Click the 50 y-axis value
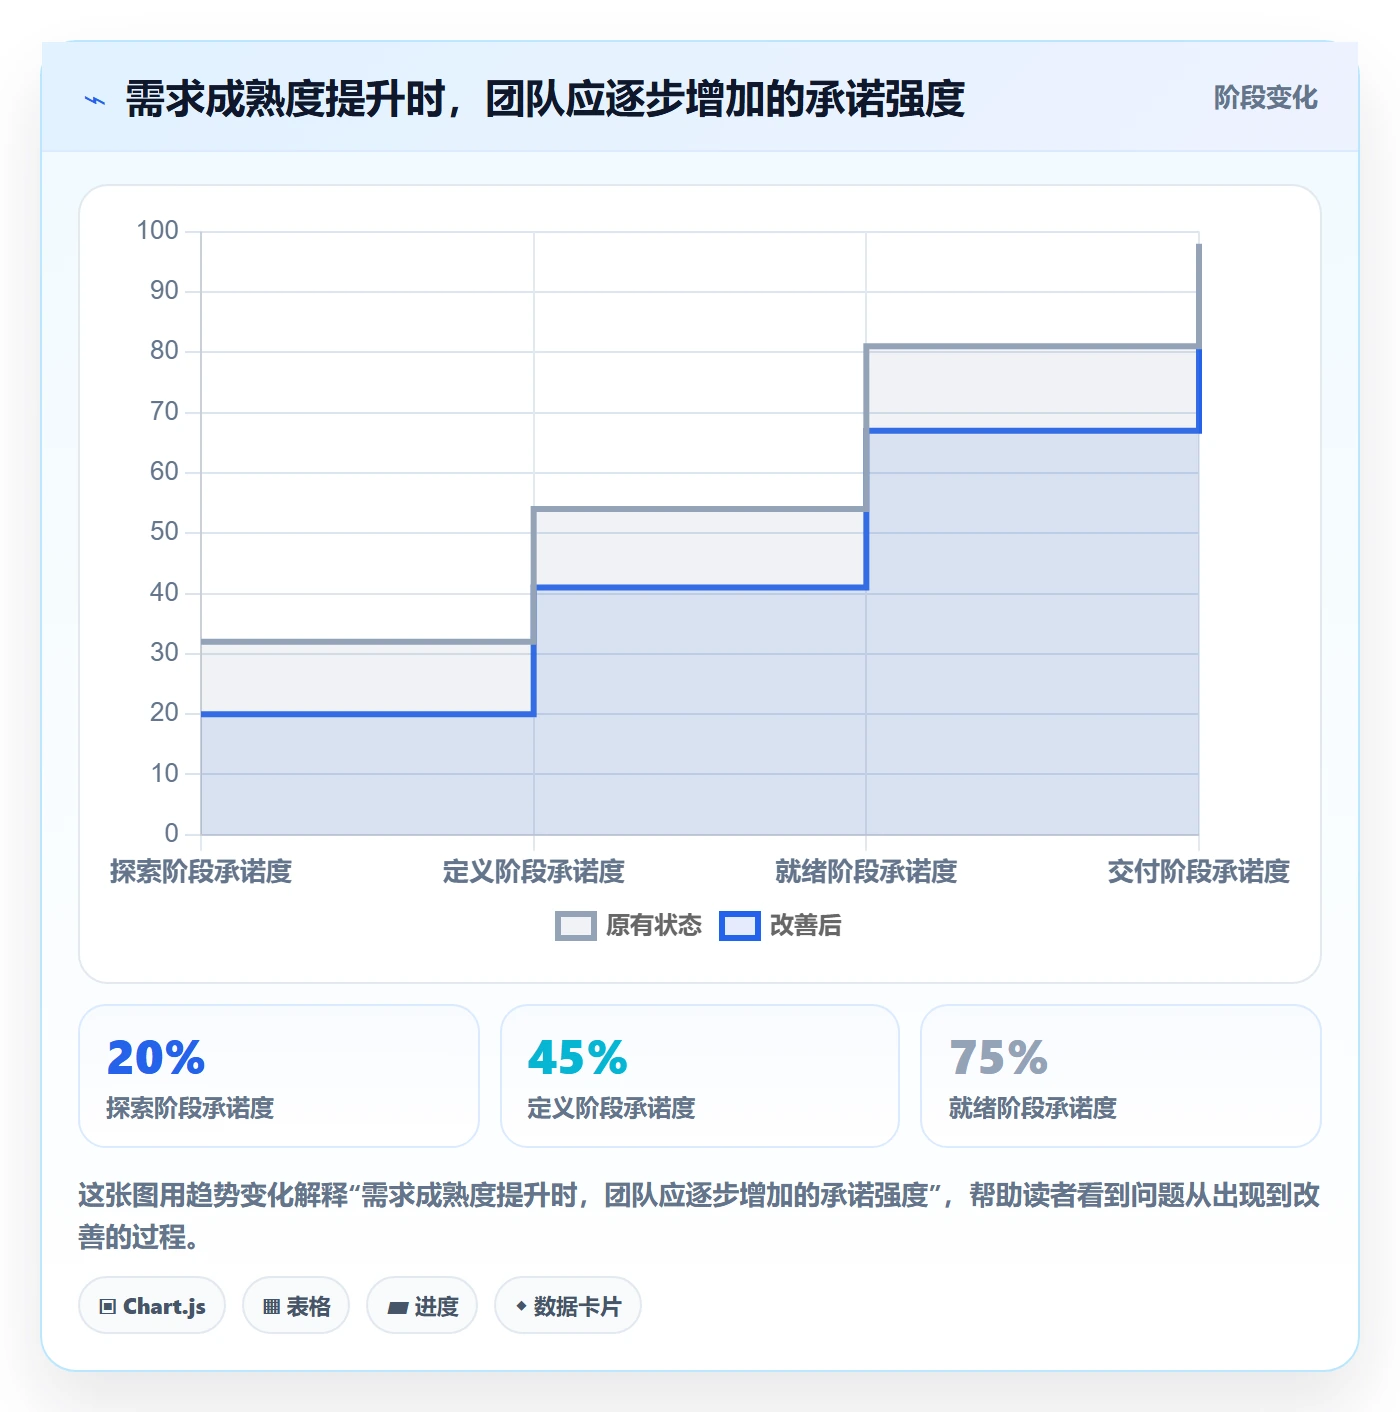 tap(164, 532)
